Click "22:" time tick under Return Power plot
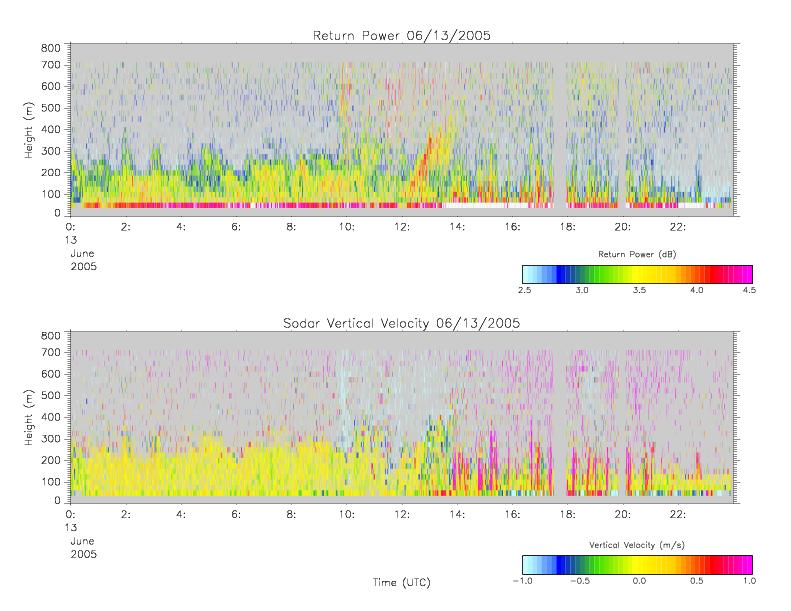791x611 pixels. 677,227
